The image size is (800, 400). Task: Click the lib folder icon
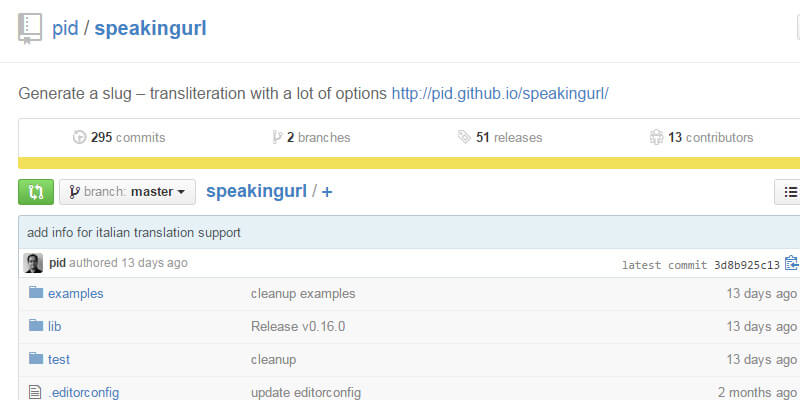(x=37, y=326)
